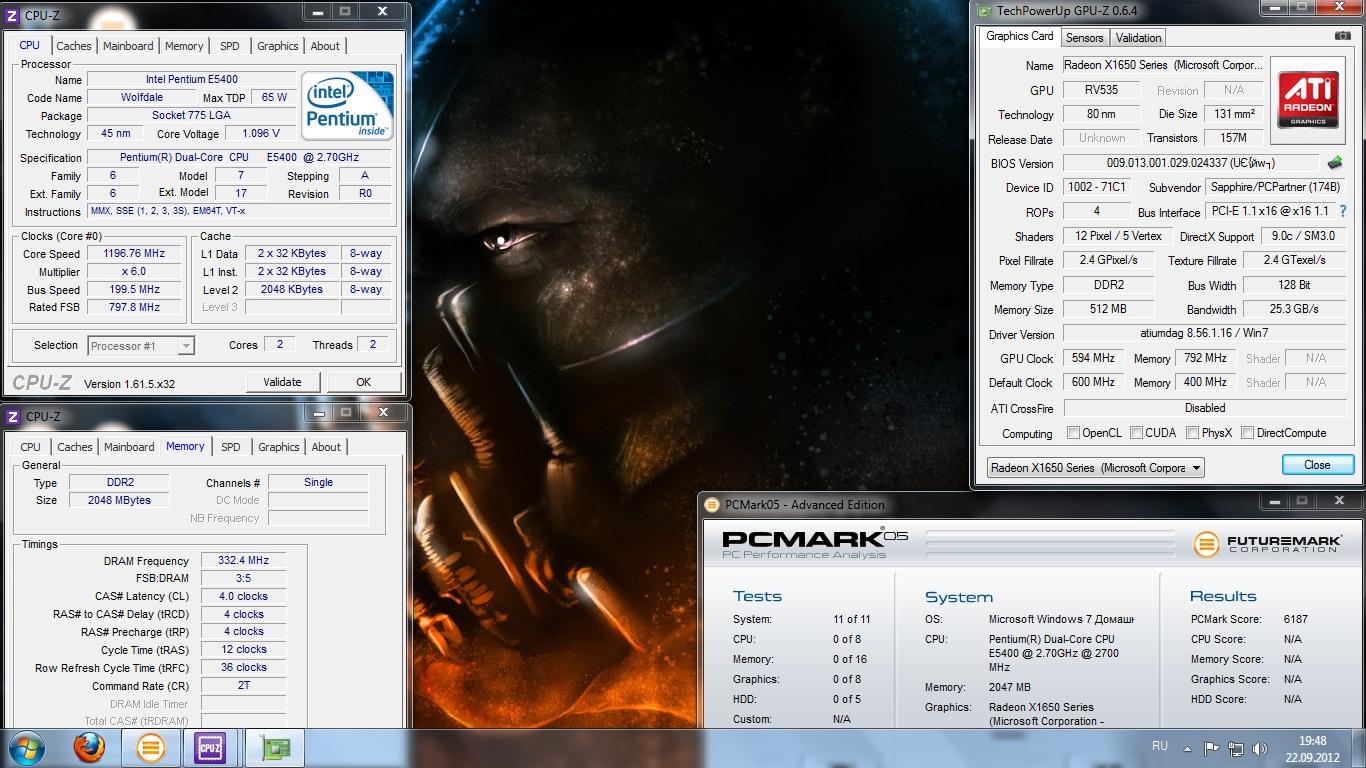Open CPU tab in lower CPU-Z window
This screenshot has width=1366, height=768.
tap(31, 447)
